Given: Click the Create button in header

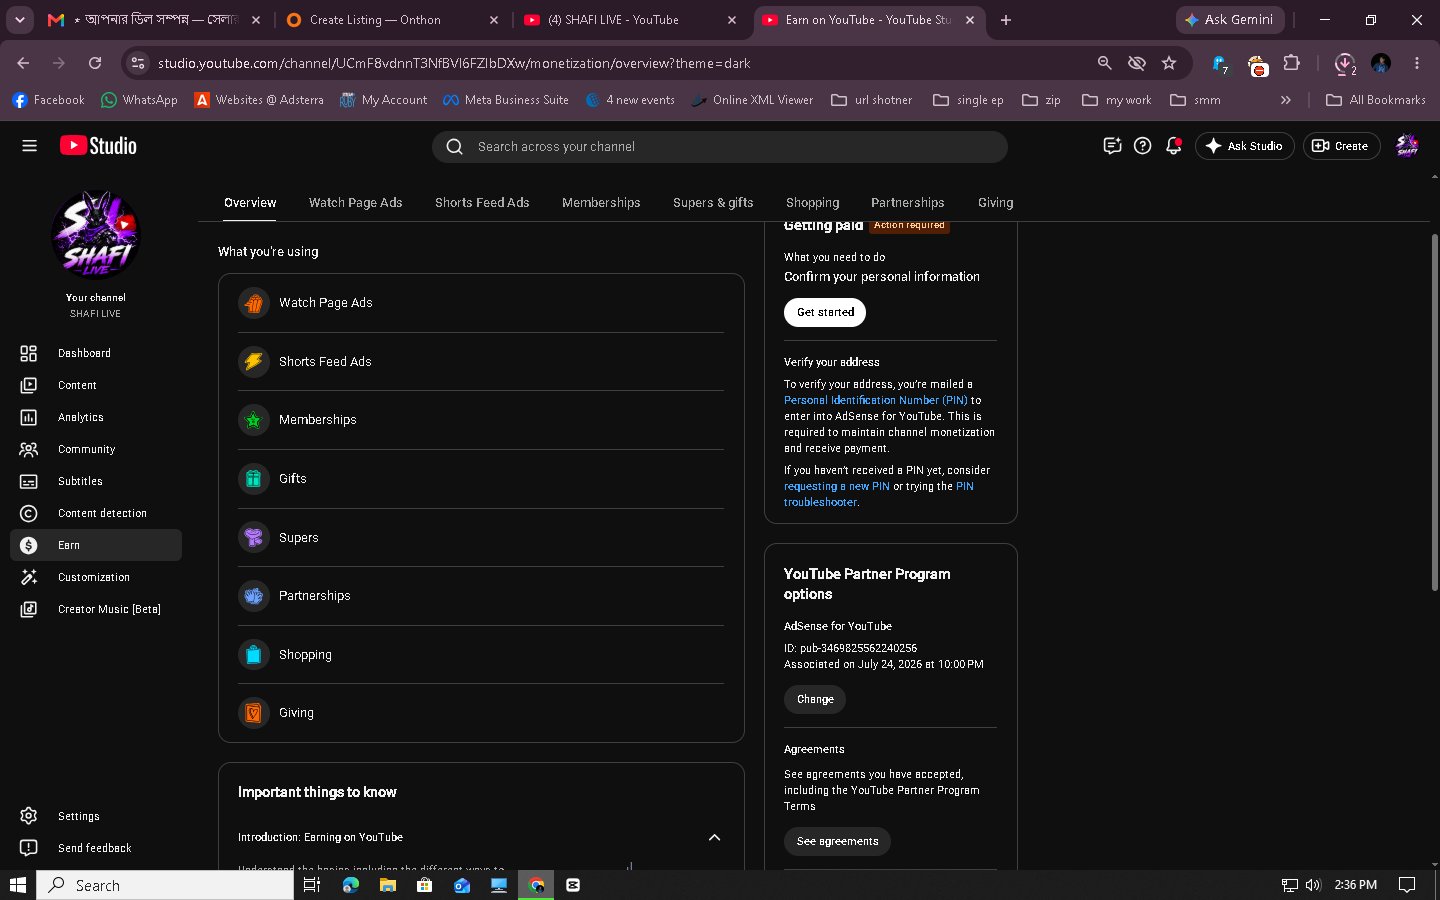Looking at the screenshot, I should point(1341,146).
